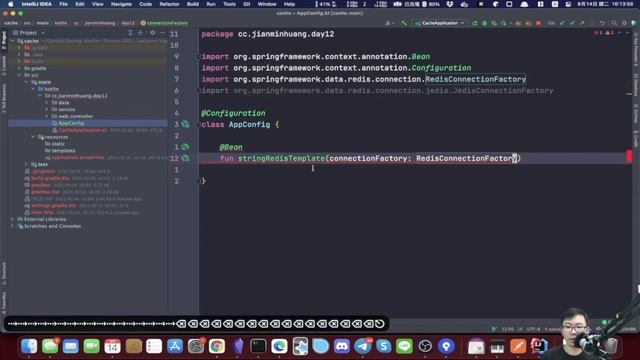This screenshot has height=360, width=640.
Task: Hide the Project tool window
Action: 162,33
